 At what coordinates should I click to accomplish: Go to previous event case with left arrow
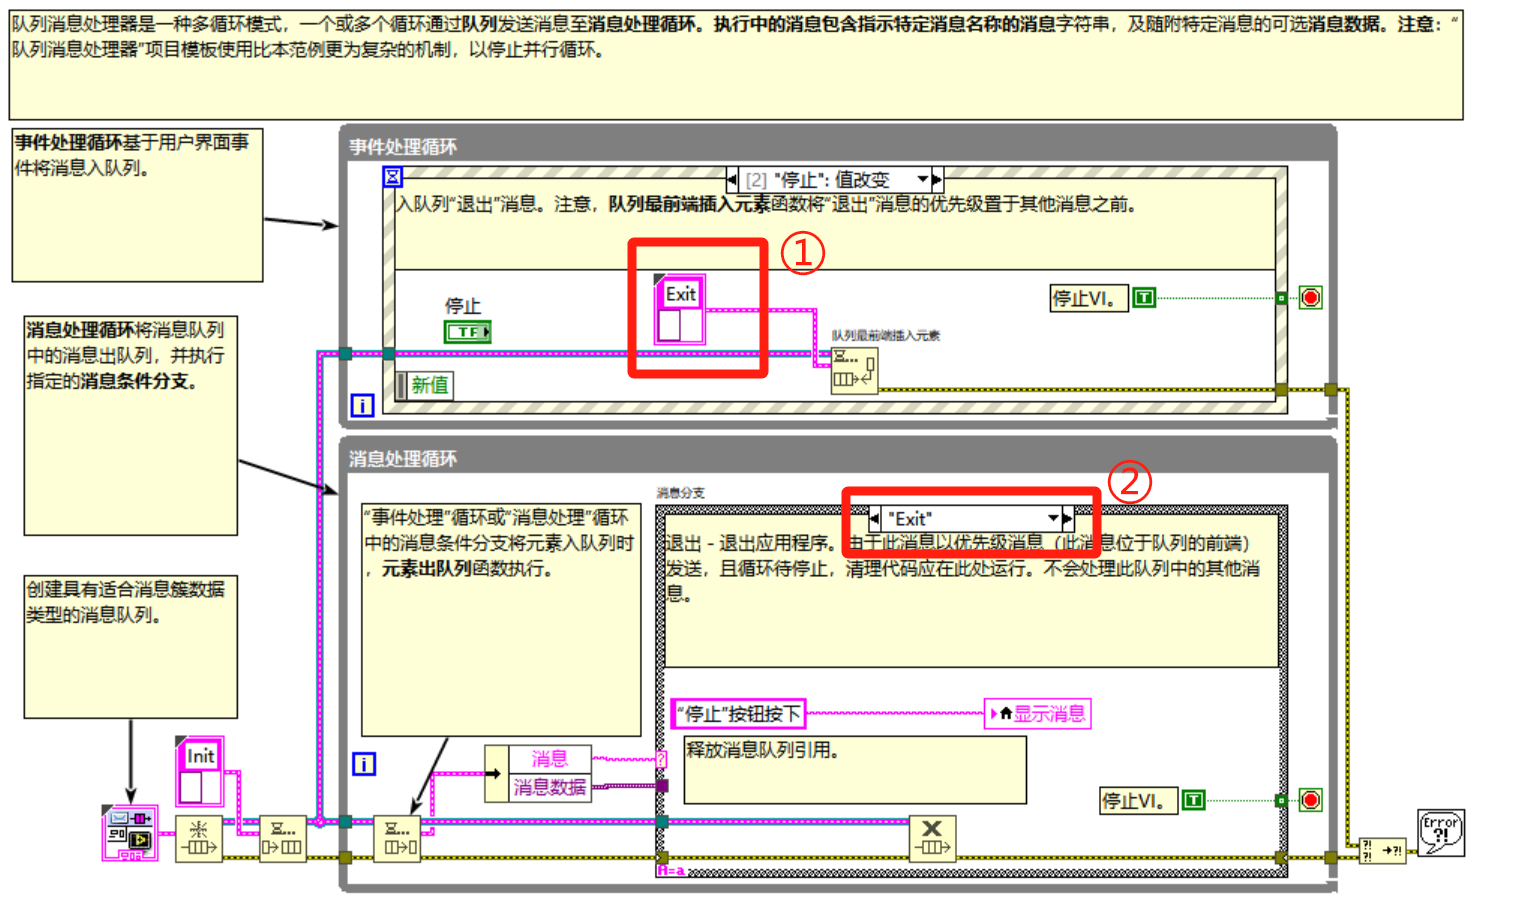coord(732,179)
